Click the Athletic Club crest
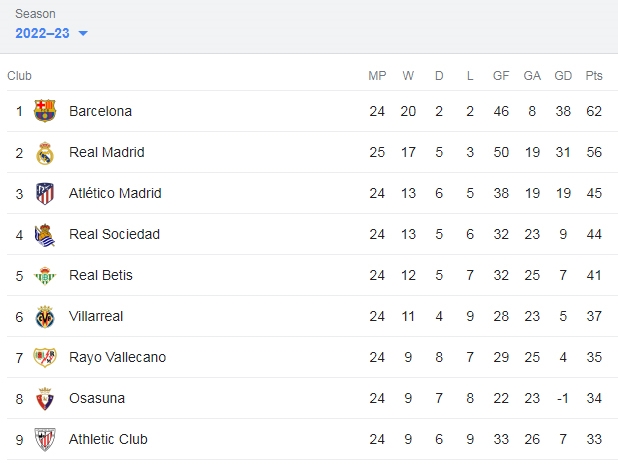Image resolution: width=618 pixels, height=464 pixels. pos(45,440)
